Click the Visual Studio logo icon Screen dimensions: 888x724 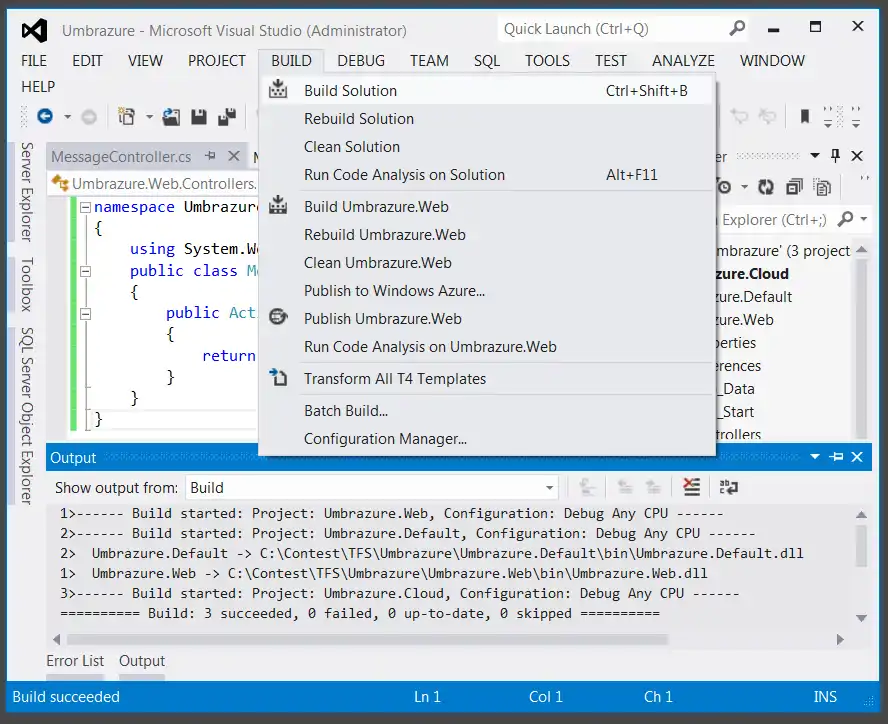point(34,30)
